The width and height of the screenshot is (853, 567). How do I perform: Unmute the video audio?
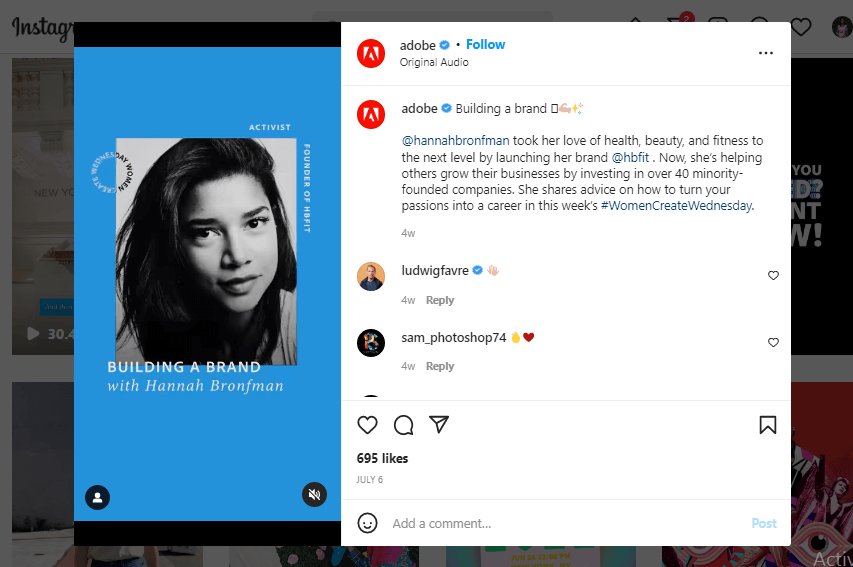[x=314, y=494]
